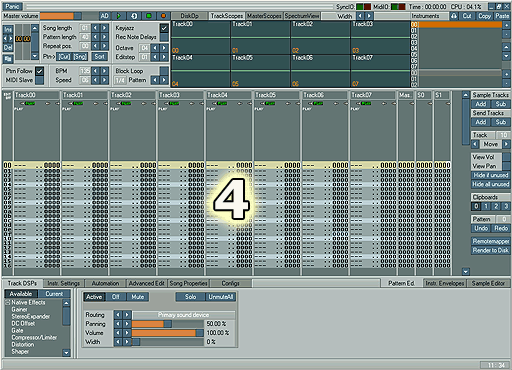Click the sequence position scroll-down arrow
The image size is (512, 370).
[x=35, y=56]
